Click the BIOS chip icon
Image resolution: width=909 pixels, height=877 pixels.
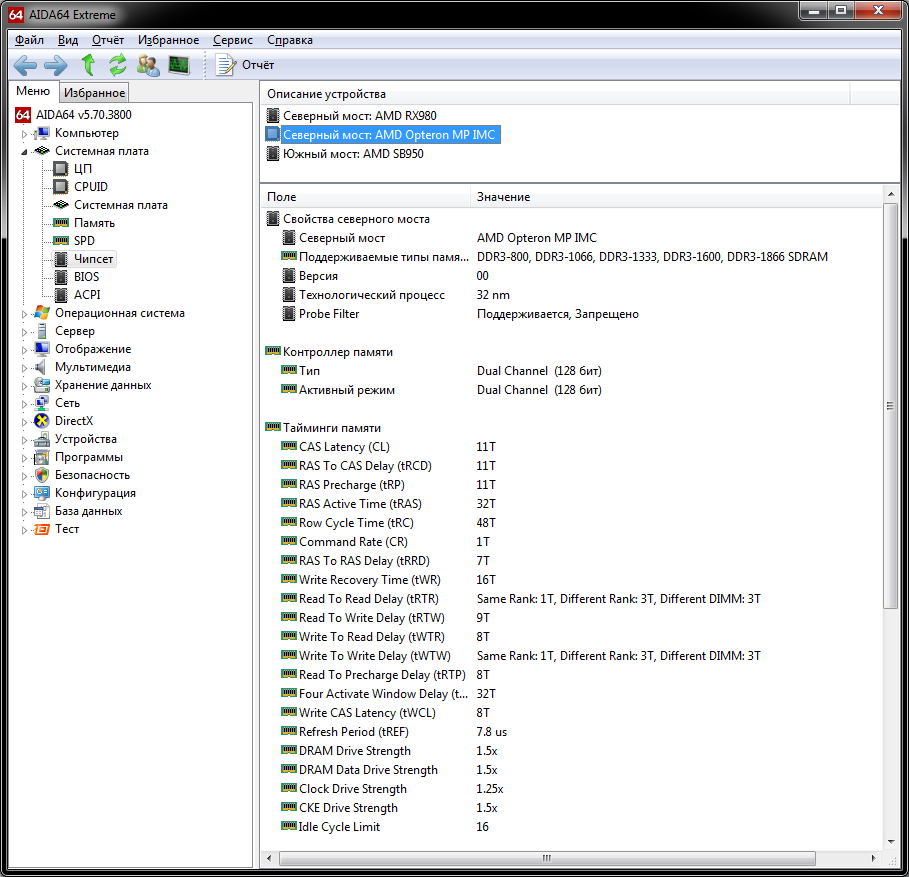tap(61, 276)
